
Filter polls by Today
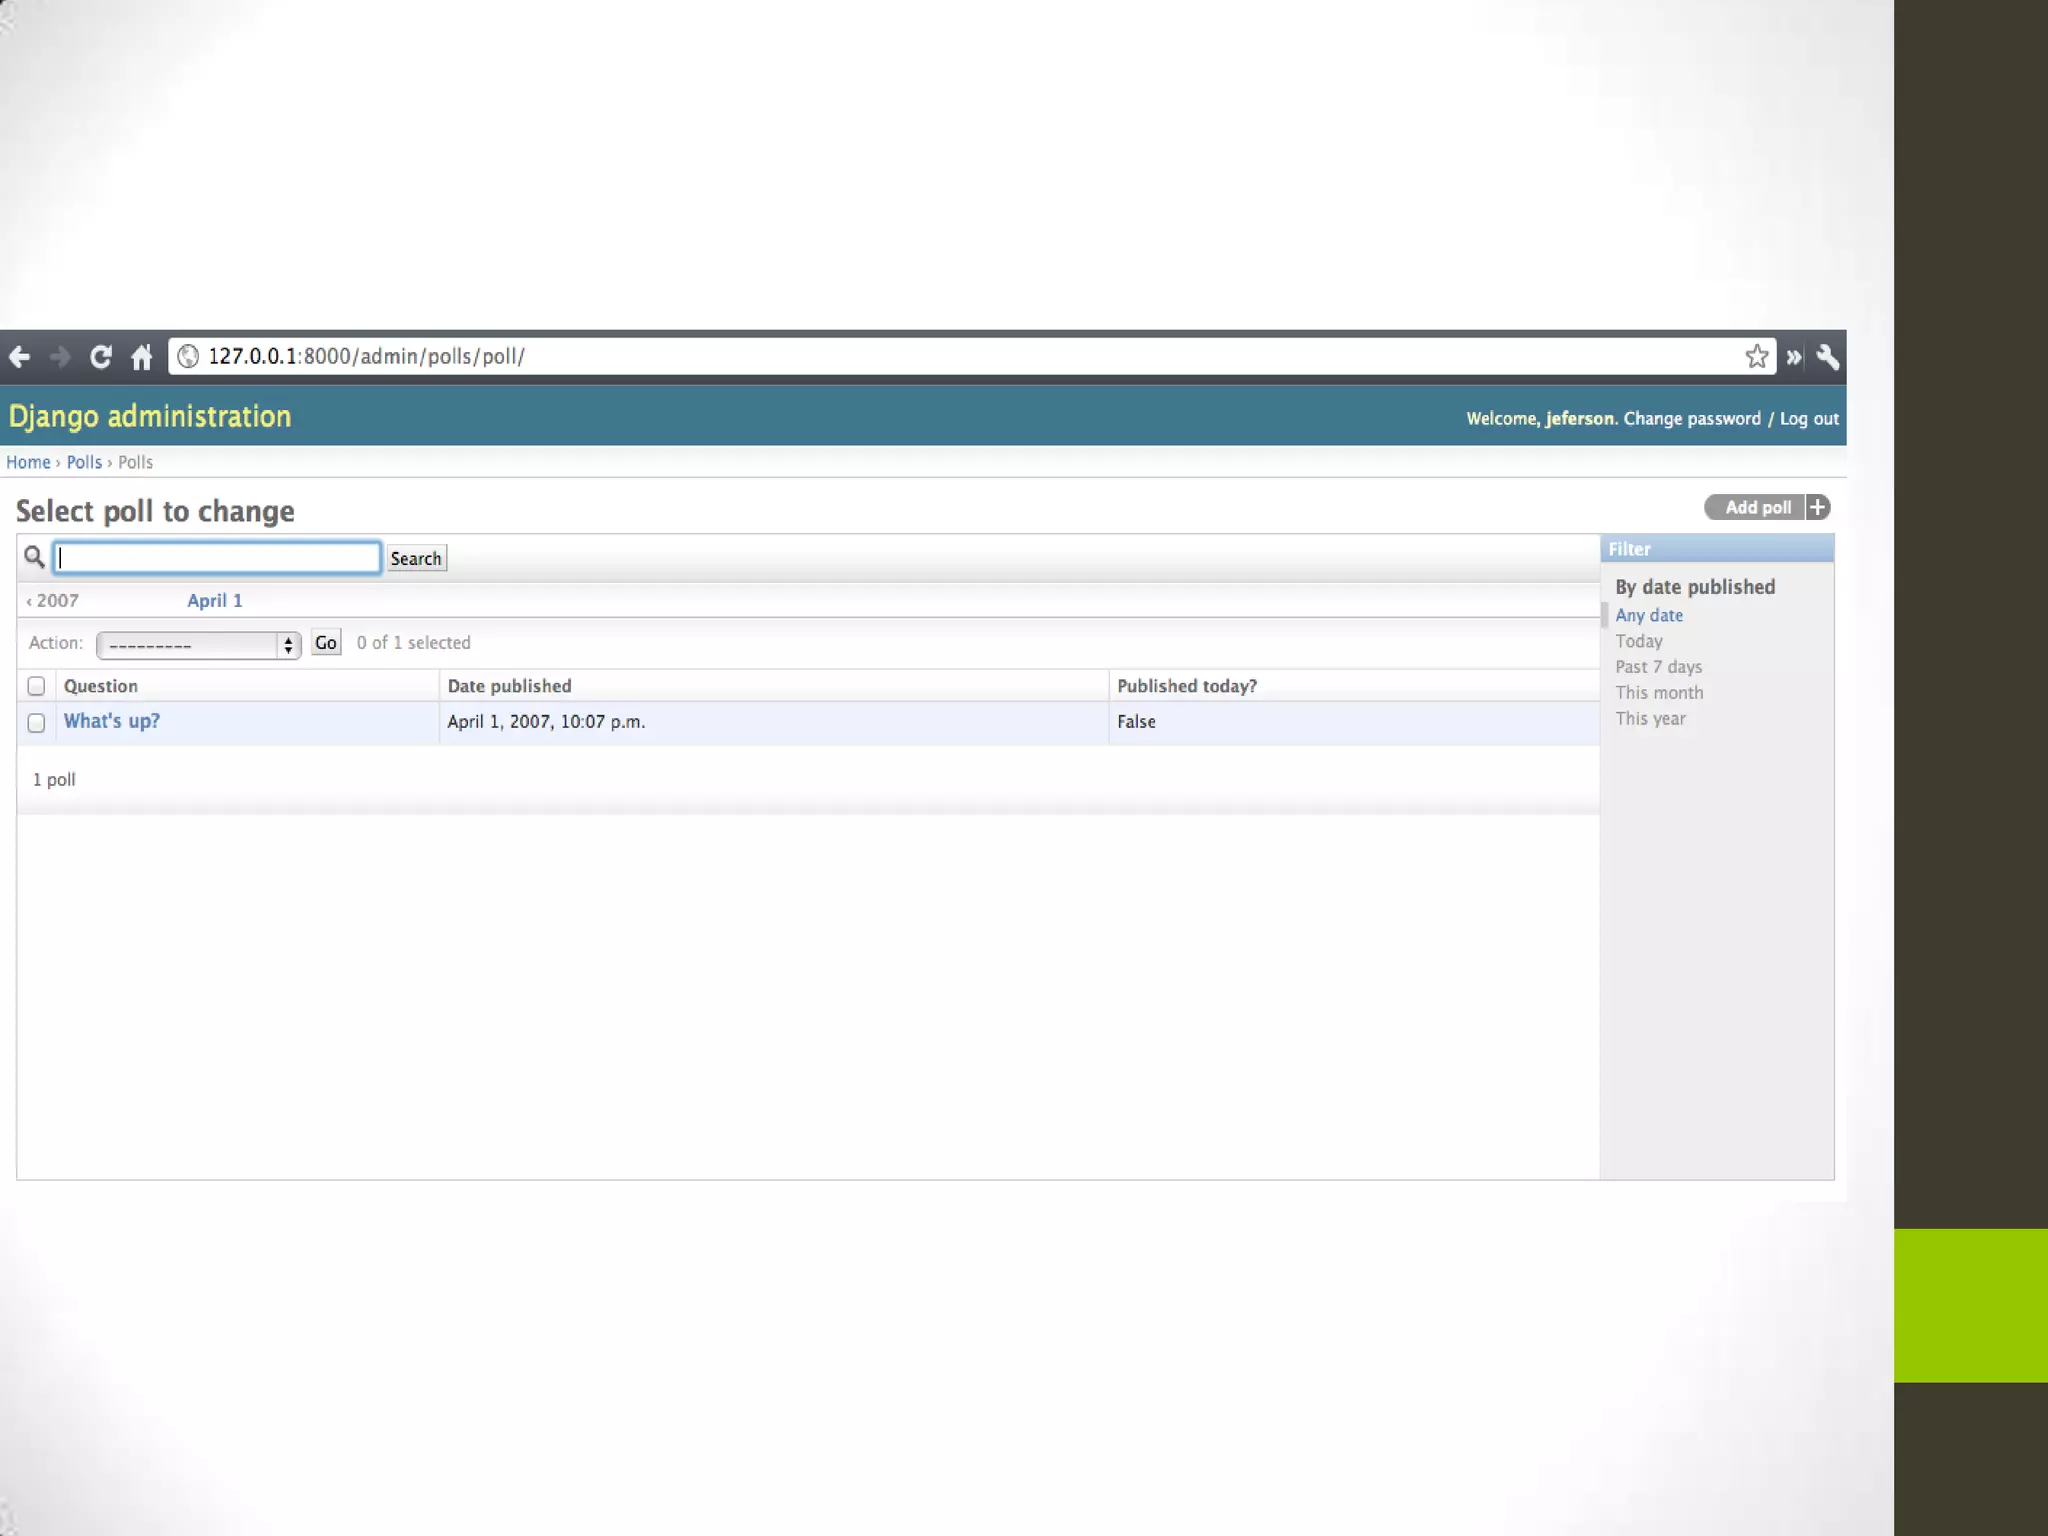(1638, 641)
